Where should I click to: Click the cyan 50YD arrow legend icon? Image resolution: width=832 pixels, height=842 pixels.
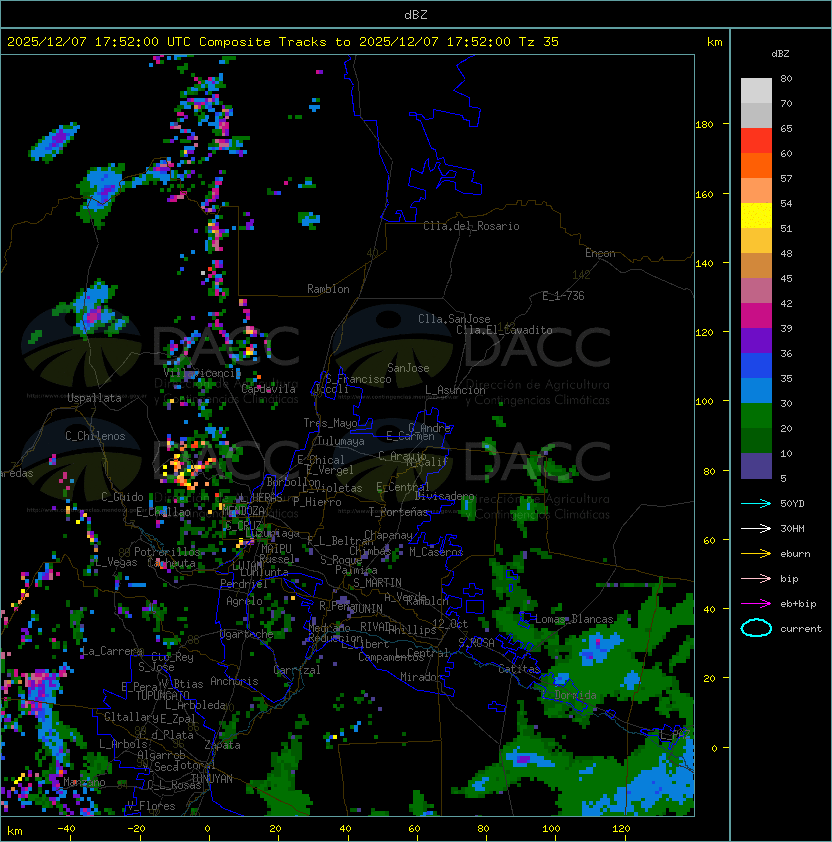pos(756,503)
